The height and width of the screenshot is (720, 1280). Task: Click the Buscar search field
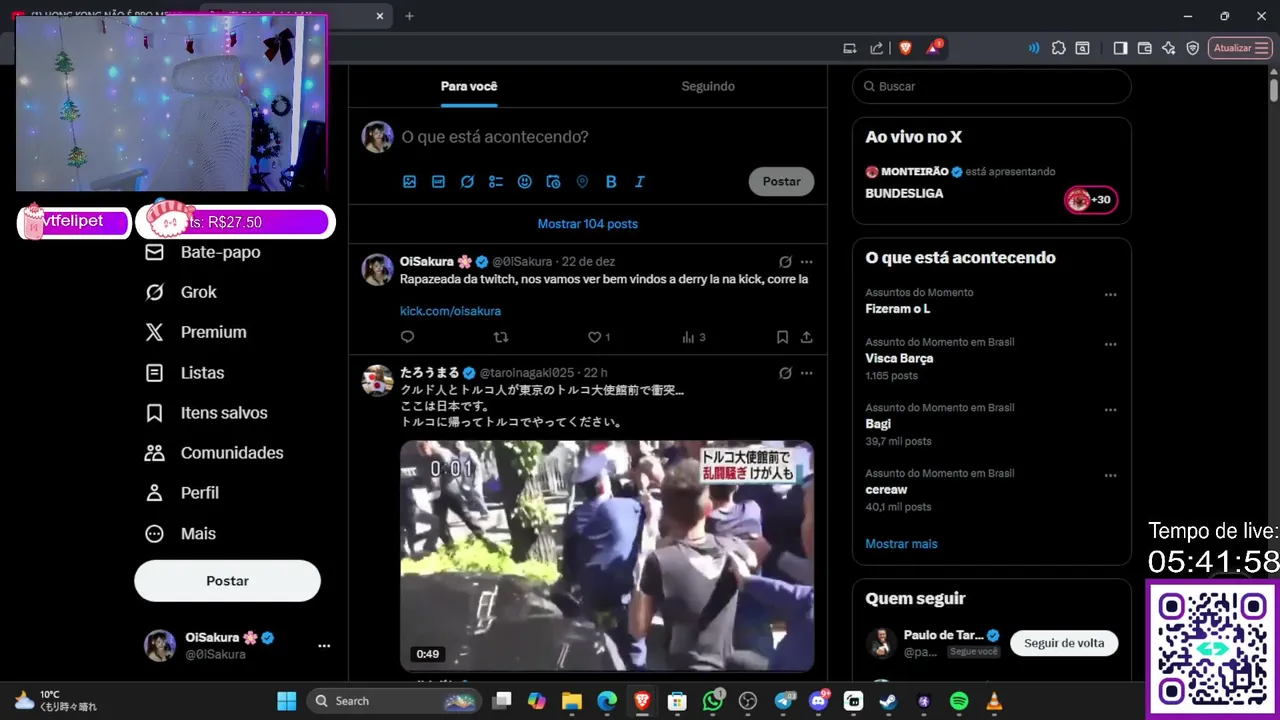992,86
